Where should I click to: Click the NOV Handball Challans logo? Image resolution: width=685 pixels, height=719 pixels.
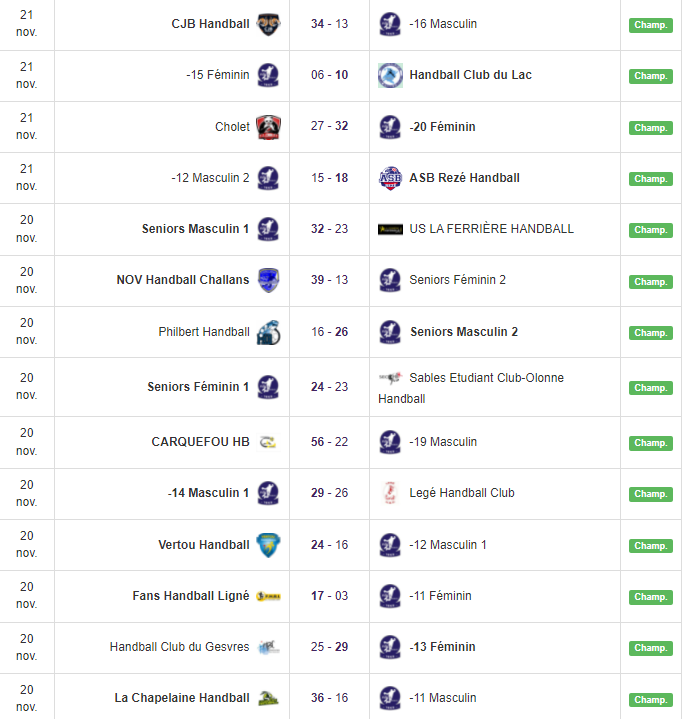[x=268, y=280]
